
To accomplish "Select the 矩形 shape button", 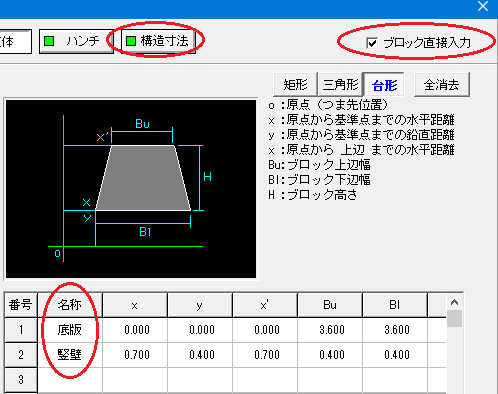I will (295, 85).
